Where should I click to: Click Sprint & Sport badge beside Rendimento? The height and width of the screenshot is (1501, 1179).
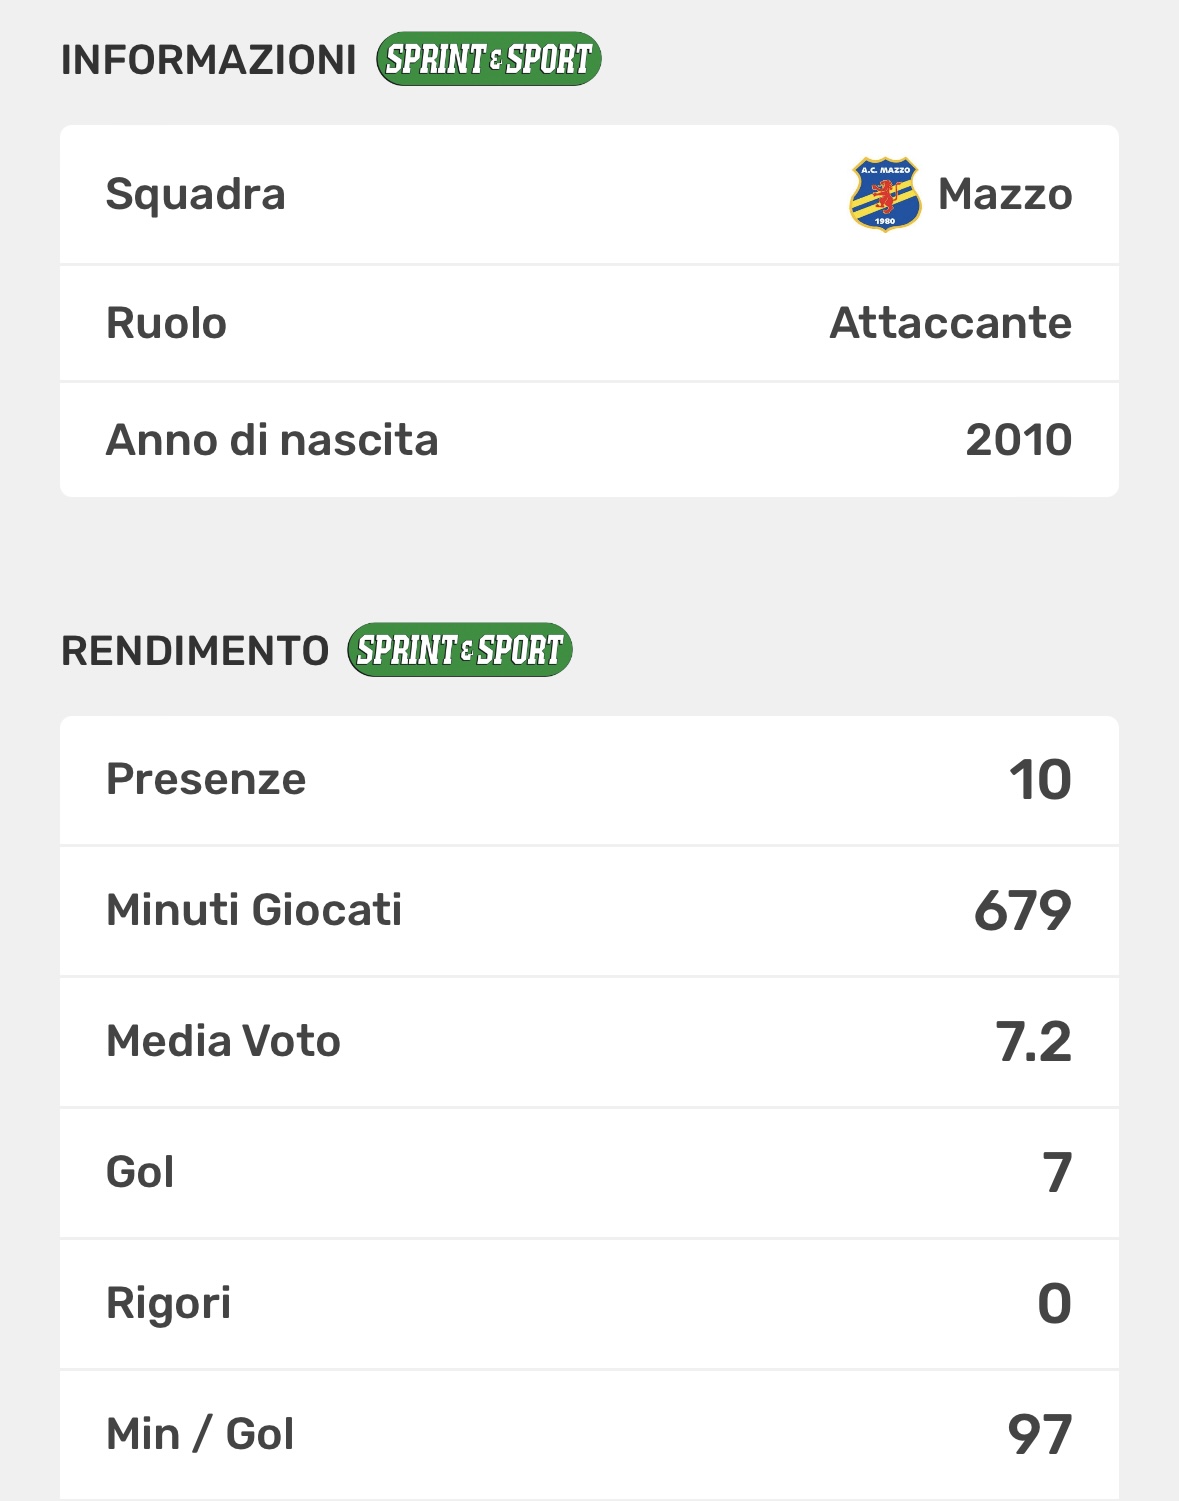[460, 651]
